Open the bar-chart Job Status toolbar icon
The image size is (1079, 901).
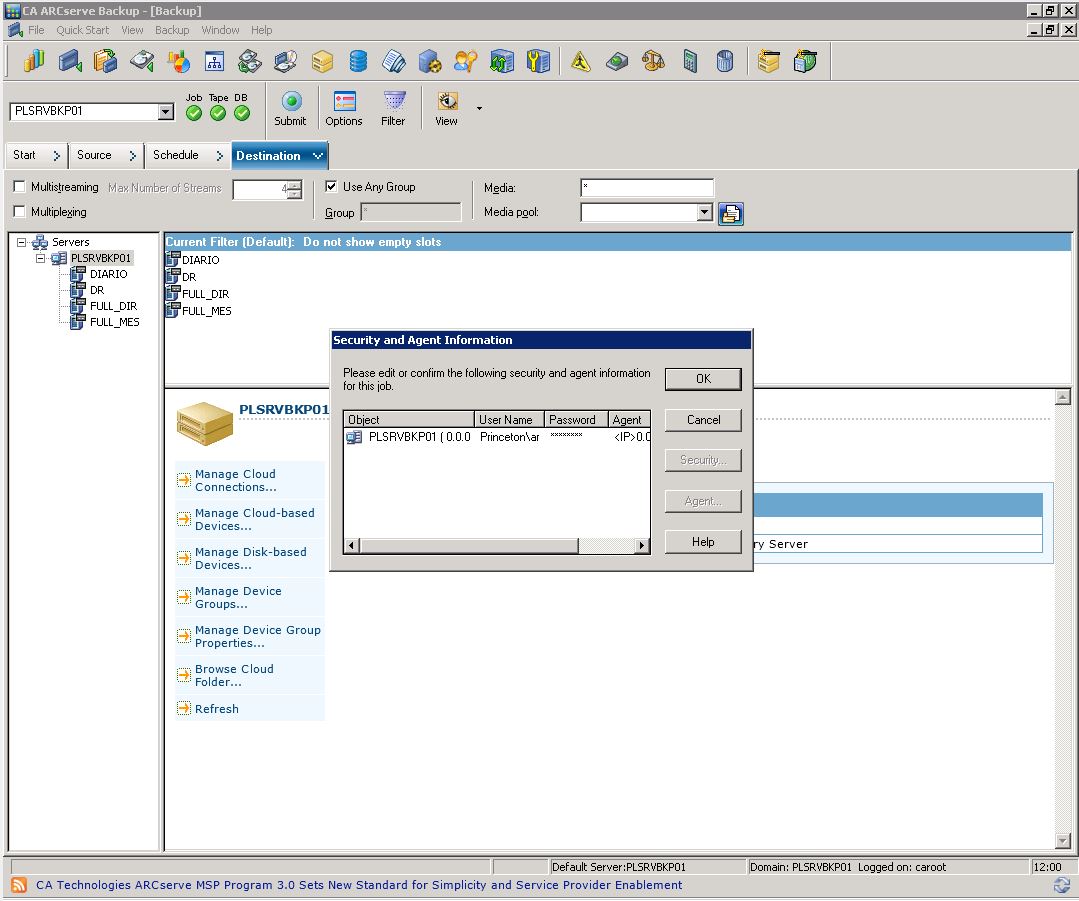tap(34, 62)
